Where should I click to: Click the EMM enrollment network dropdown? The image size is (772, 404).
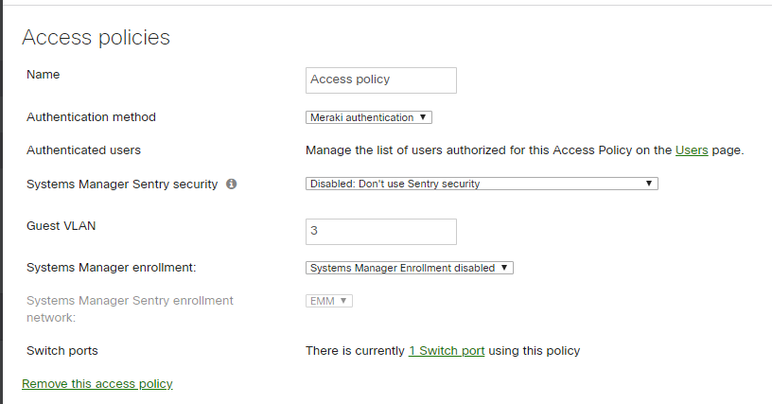[x=329, y=301]
